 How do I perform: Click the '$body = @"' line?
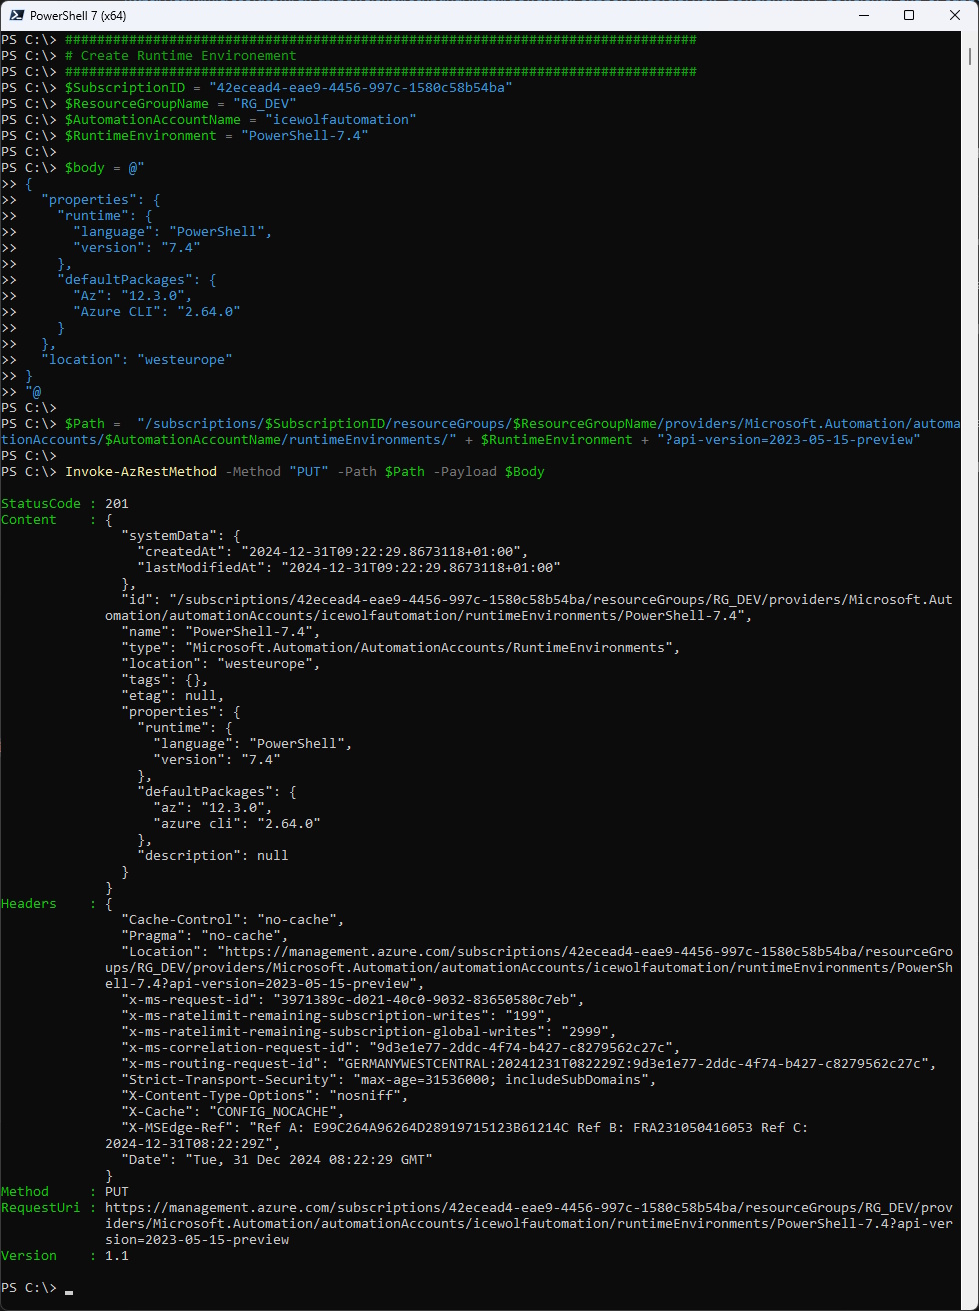pos(105,168)
